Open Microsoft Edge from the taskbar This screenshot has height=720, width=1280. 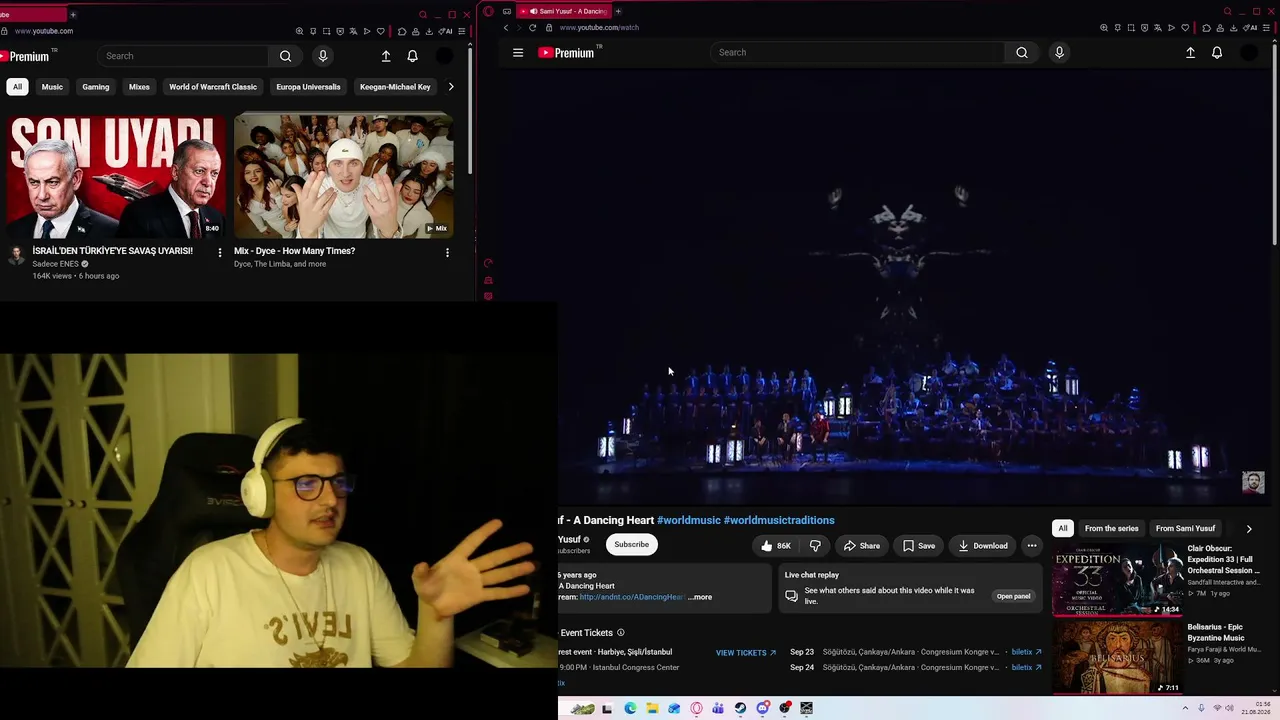[630, 708]
